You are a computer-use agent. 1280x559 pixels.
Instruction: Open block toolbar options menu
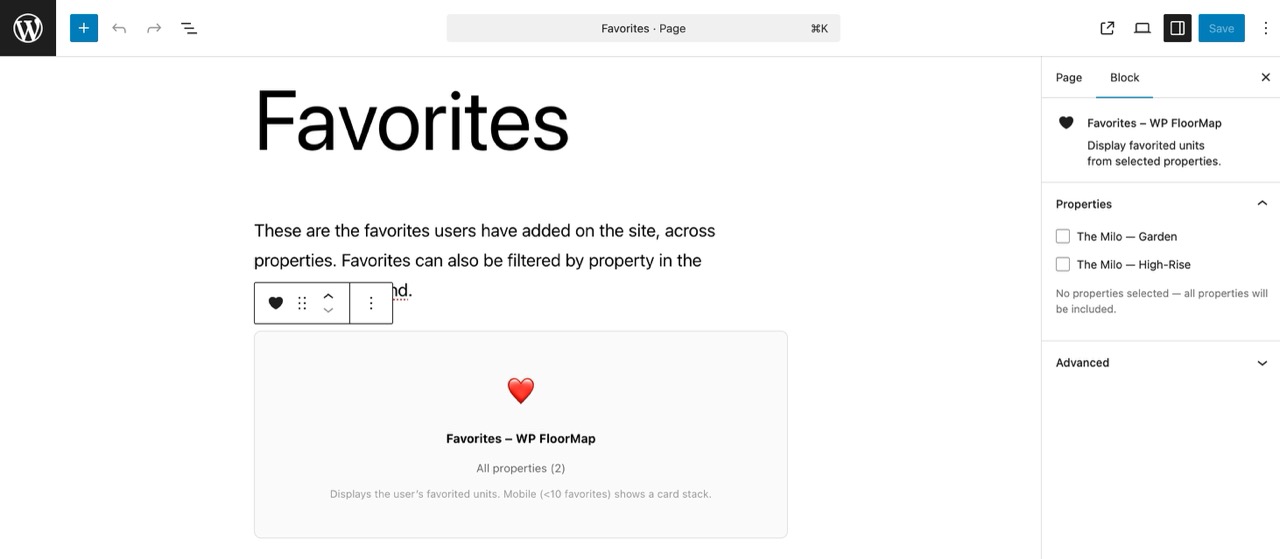click(x=371, y=303)
